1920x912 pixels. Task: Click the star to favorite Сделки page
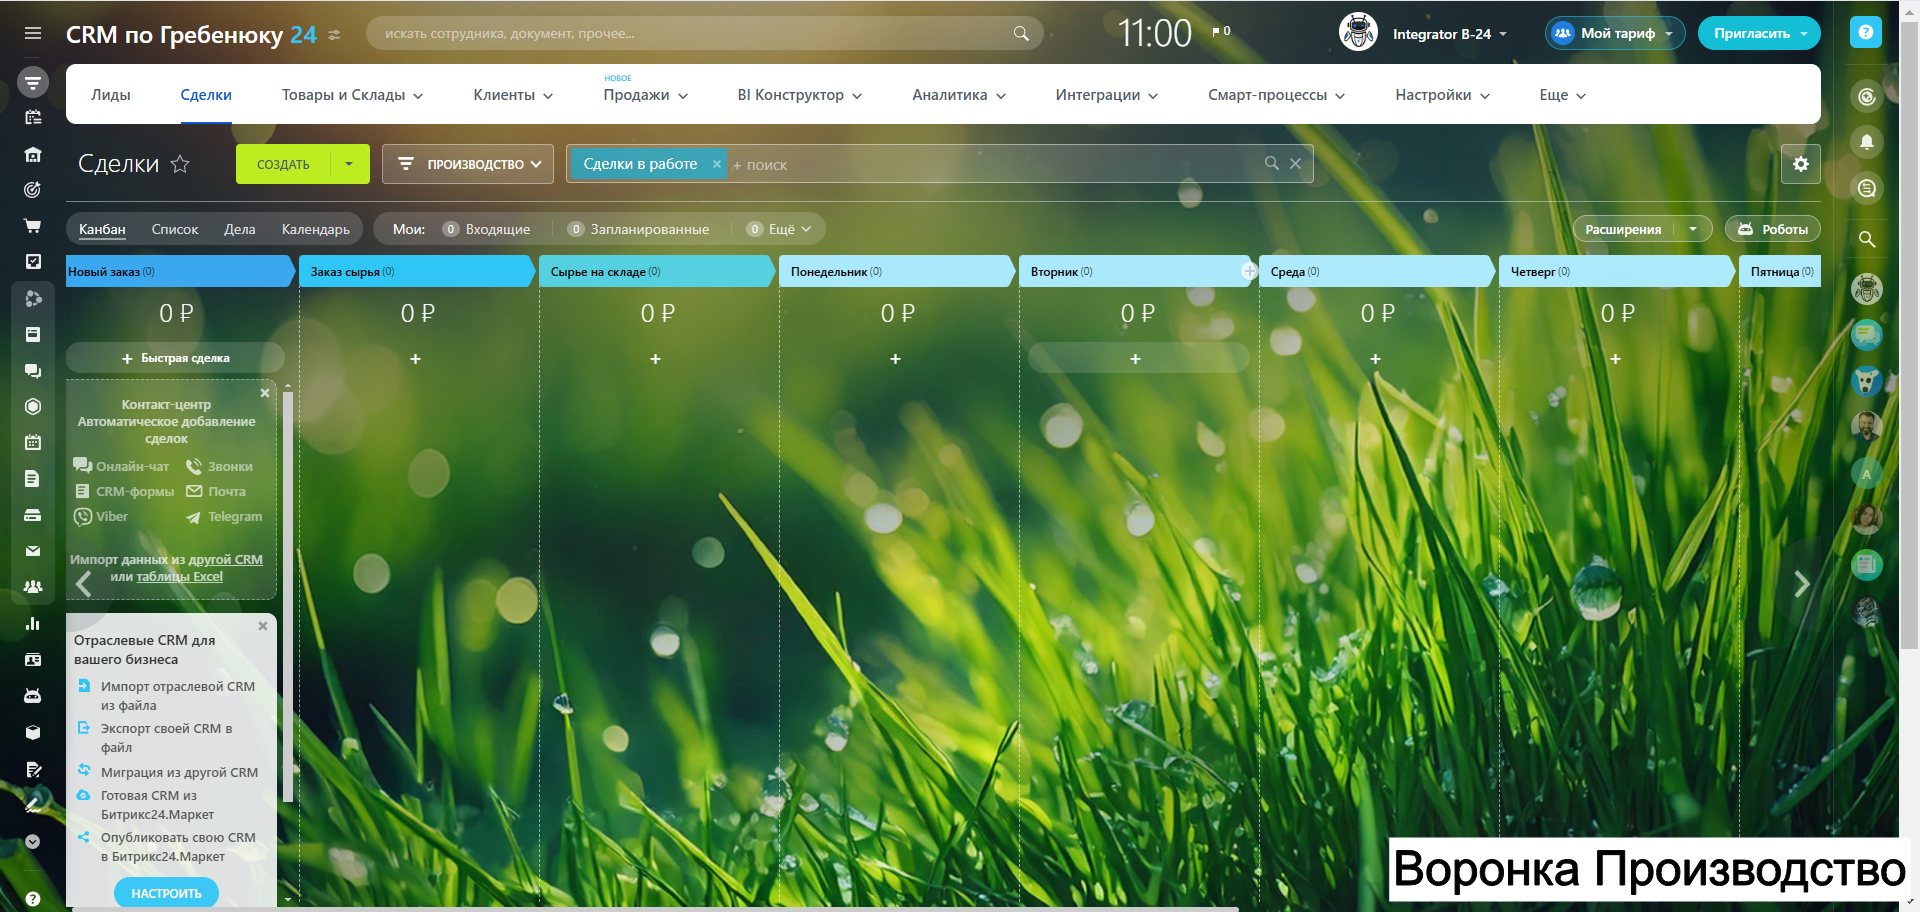(180, 164)
